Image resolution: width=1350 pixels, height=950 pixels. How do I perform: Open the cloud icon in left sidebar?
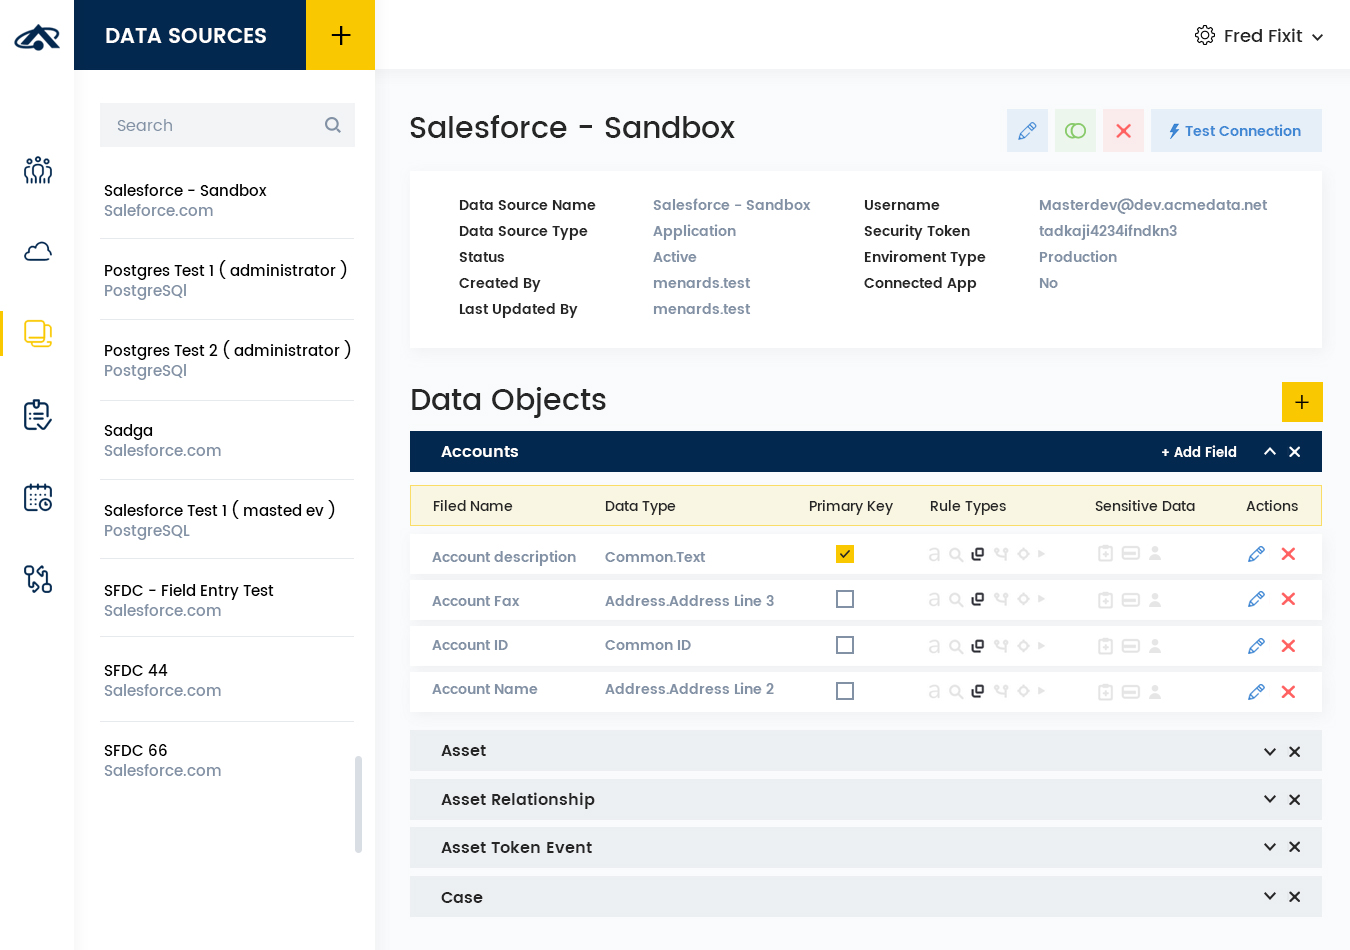point(38,252)
